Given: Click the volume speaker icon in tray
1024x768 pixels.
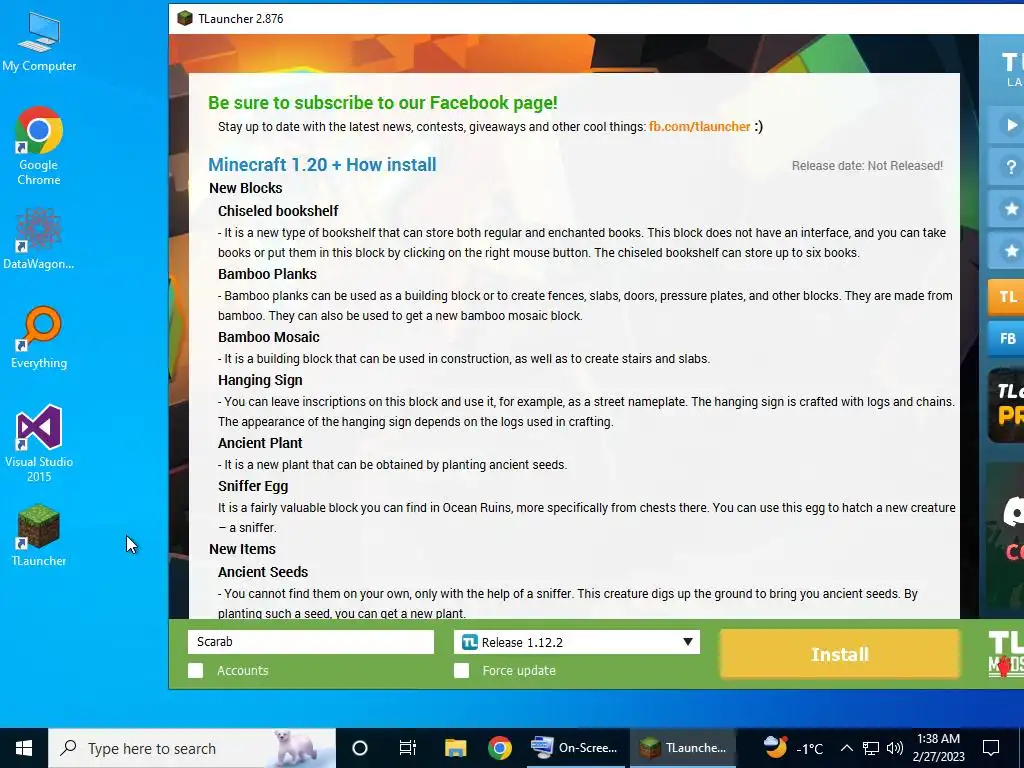Looking at the screenshot, I should point(895,748).
